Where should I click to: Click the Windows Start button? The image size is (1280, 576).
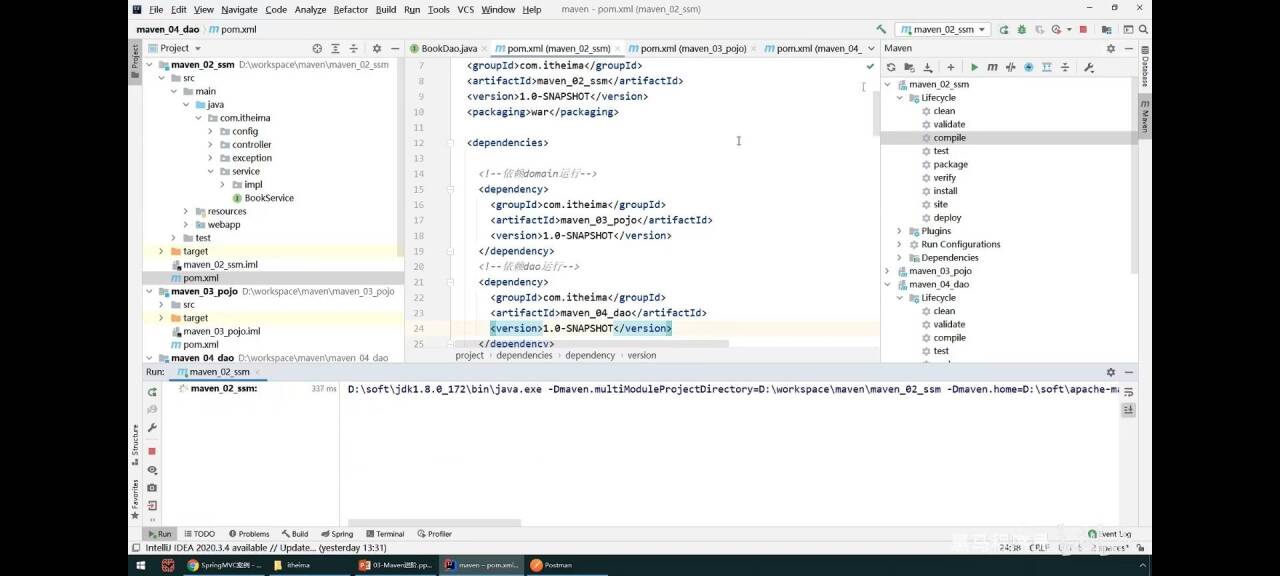point(139,565)
